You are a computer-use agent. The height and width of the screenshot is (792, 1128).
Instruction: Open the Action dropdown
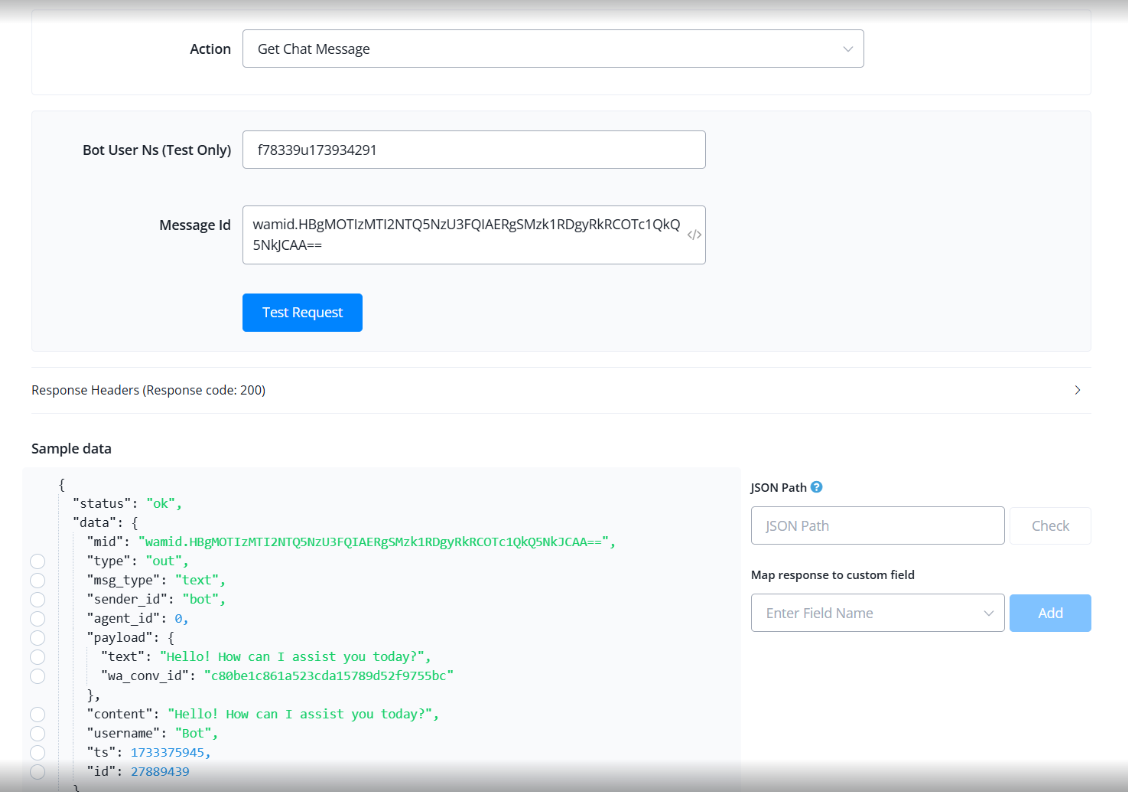tap(552, 49)
